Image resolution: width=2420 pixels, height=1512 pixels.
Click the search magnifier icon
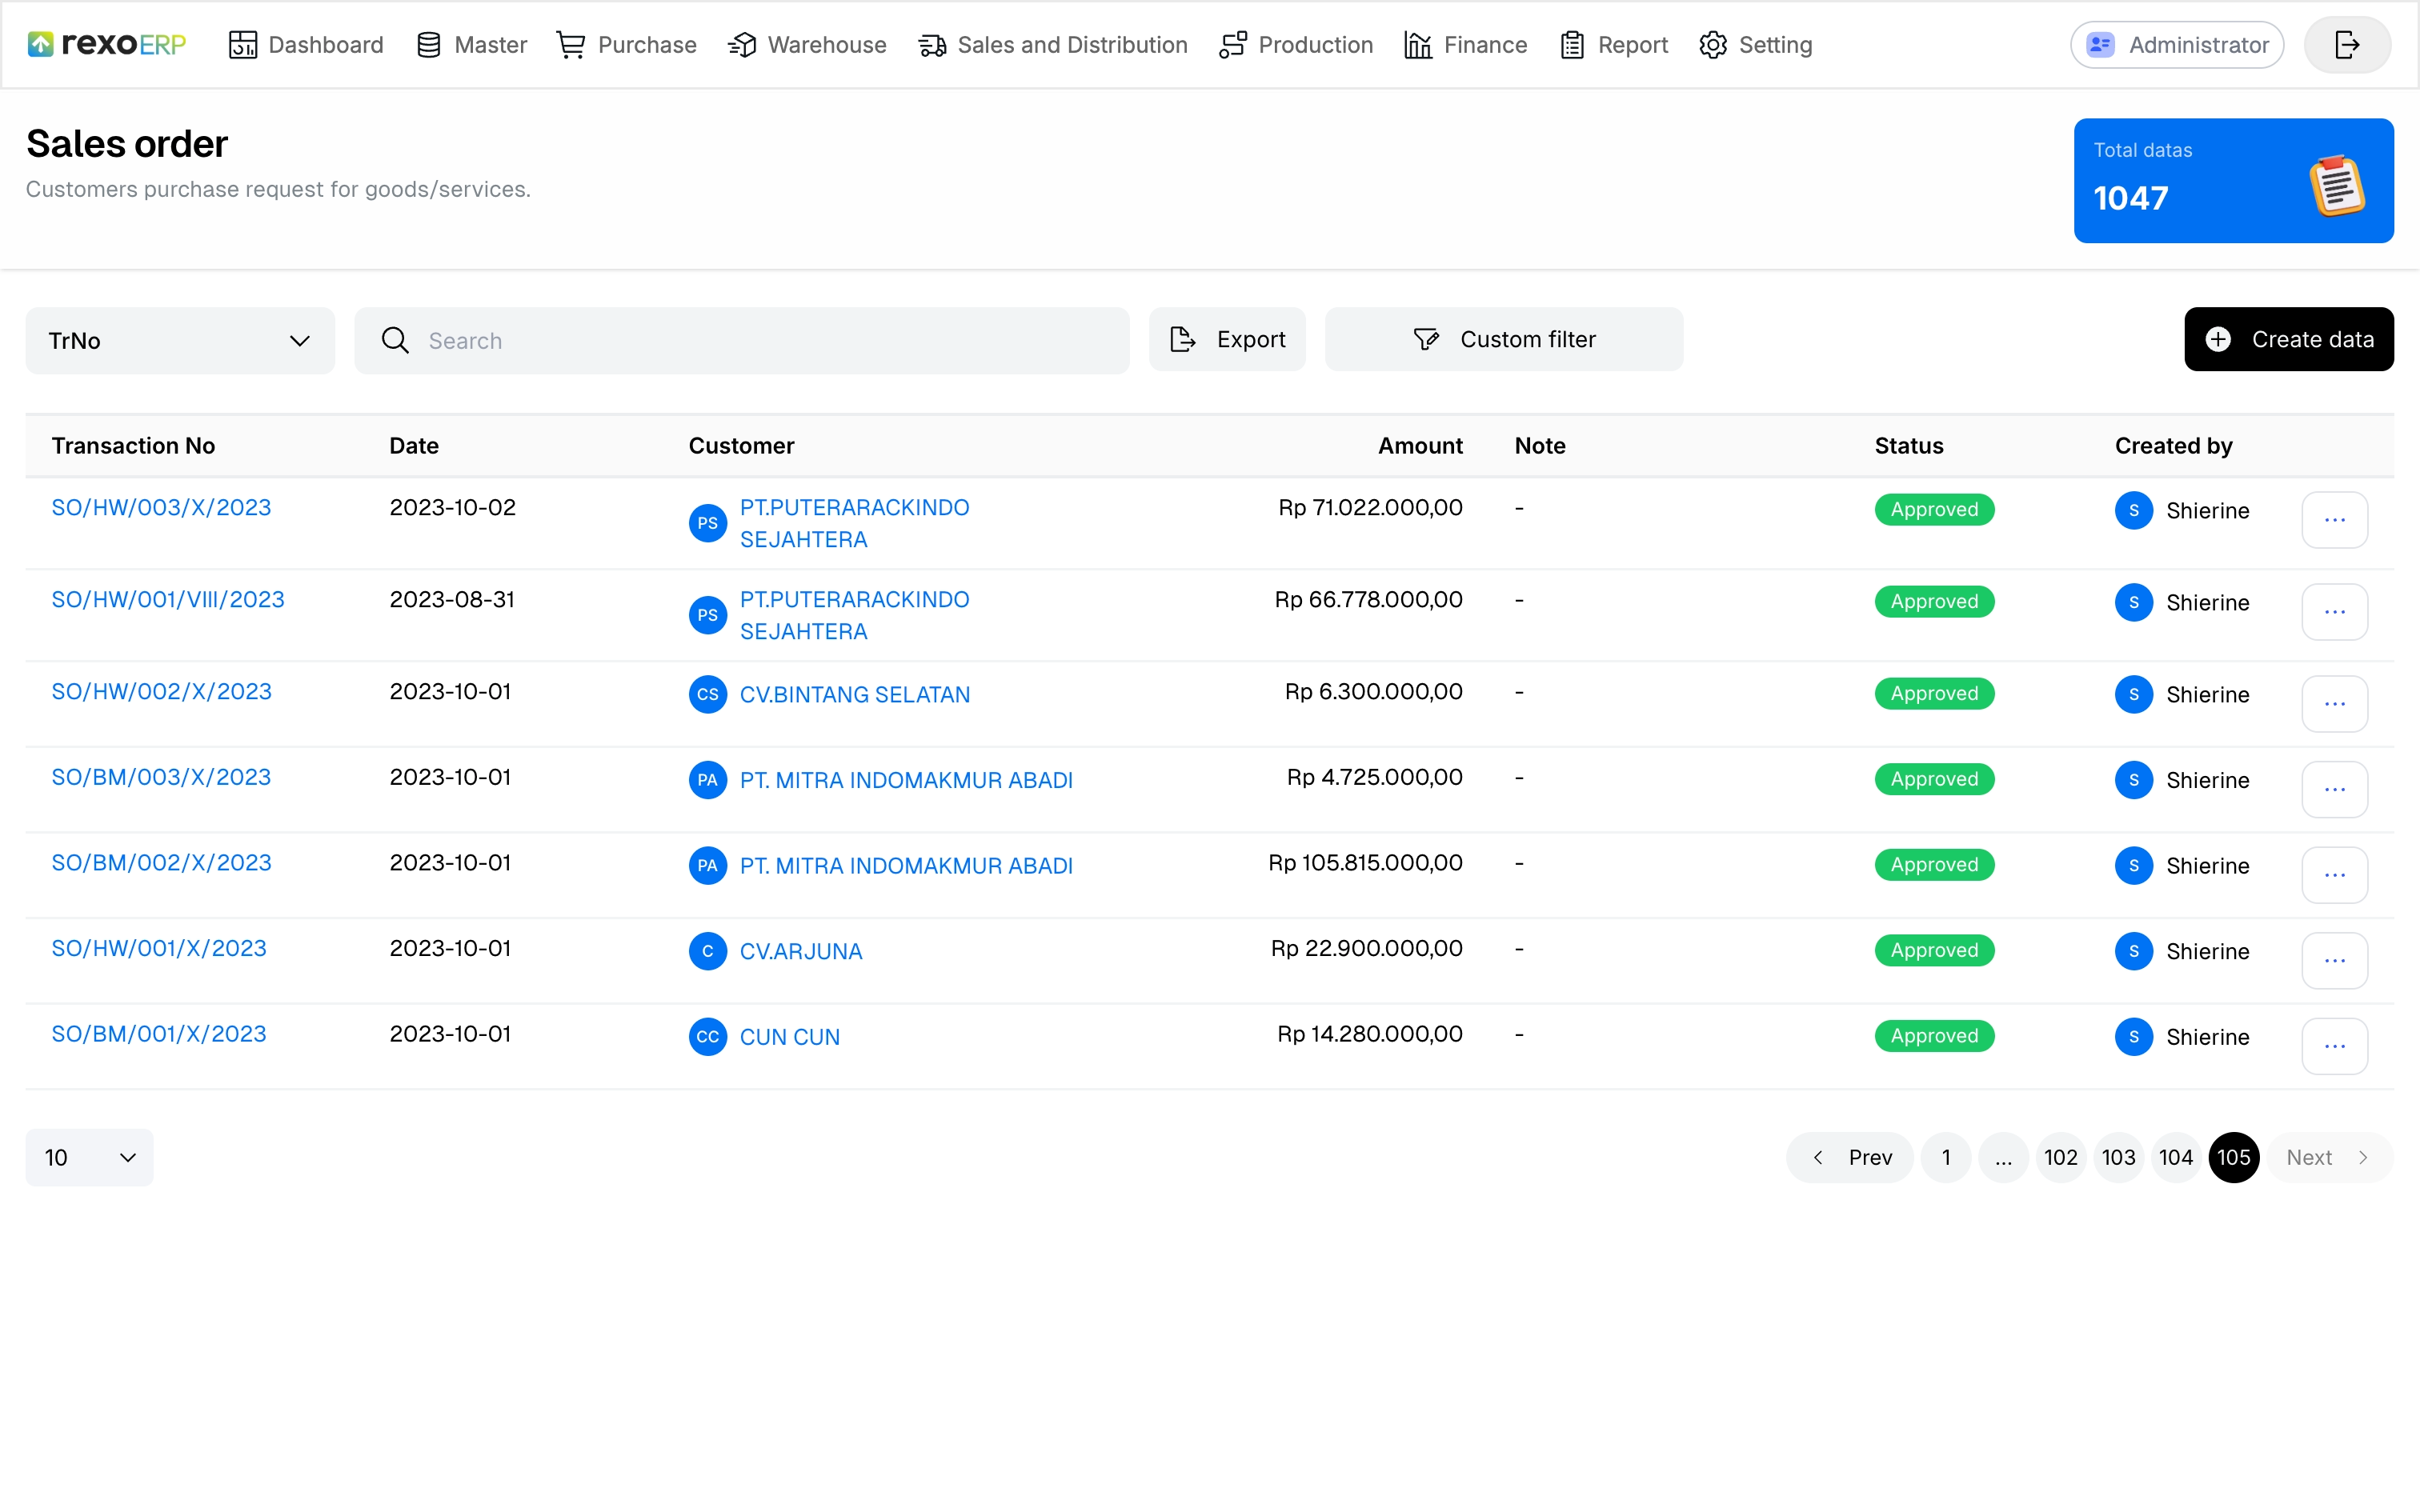click(x=395, y=341)
